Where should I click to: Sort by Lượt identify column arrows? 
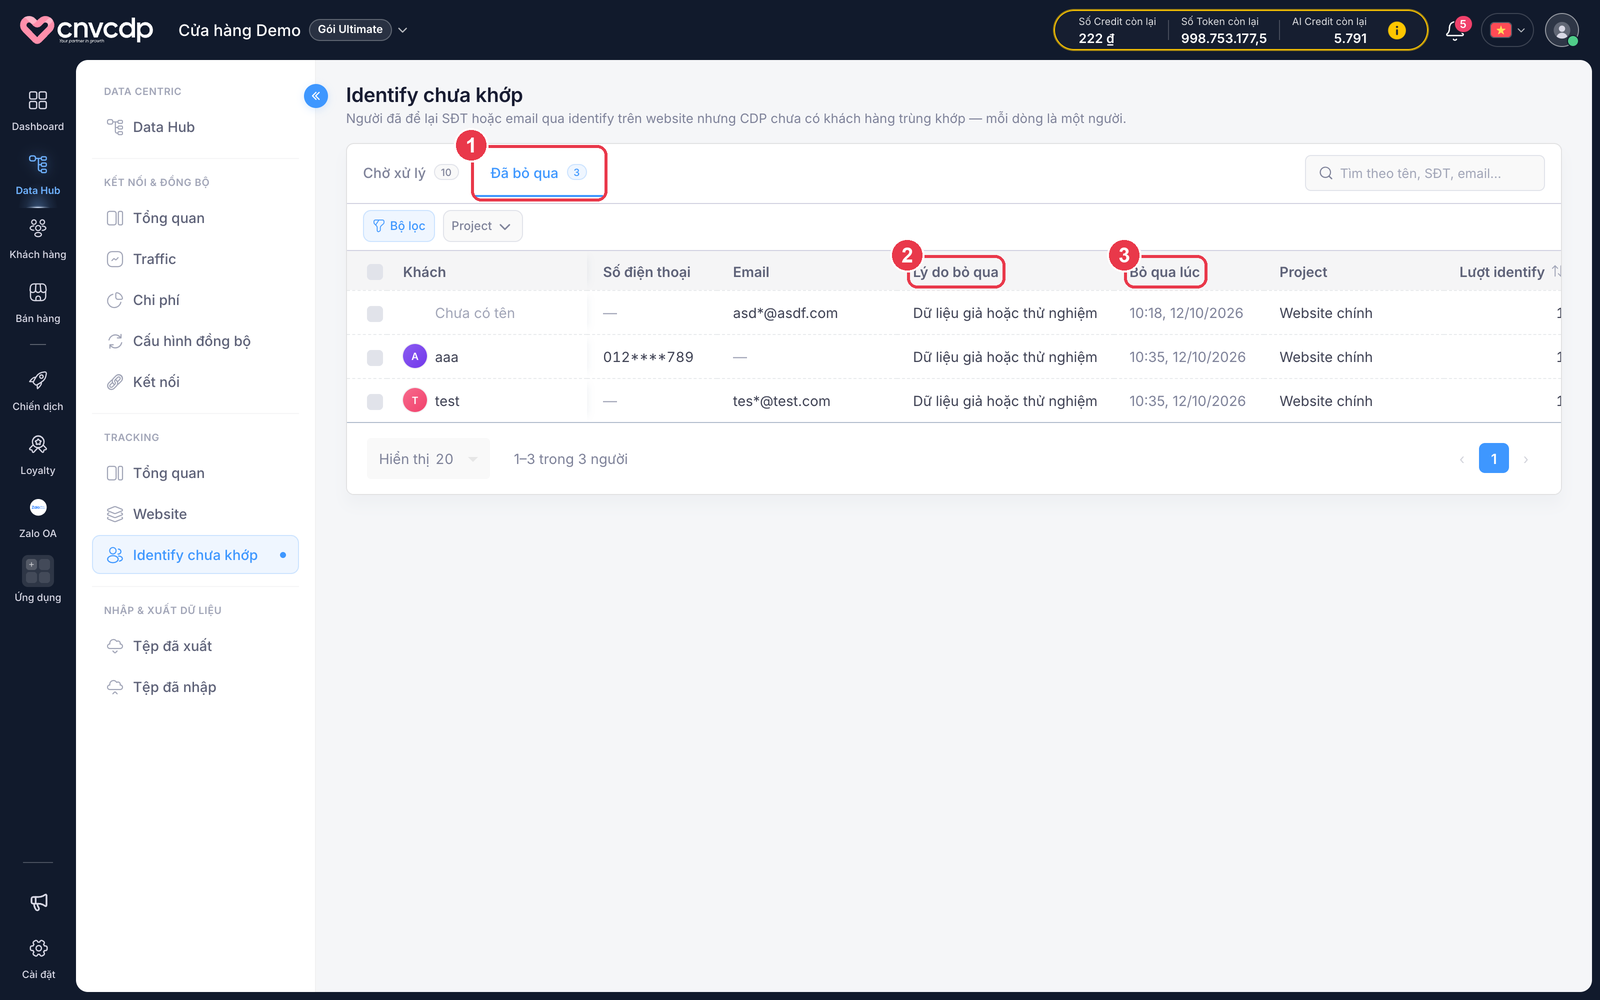[x=1556, y=272]
